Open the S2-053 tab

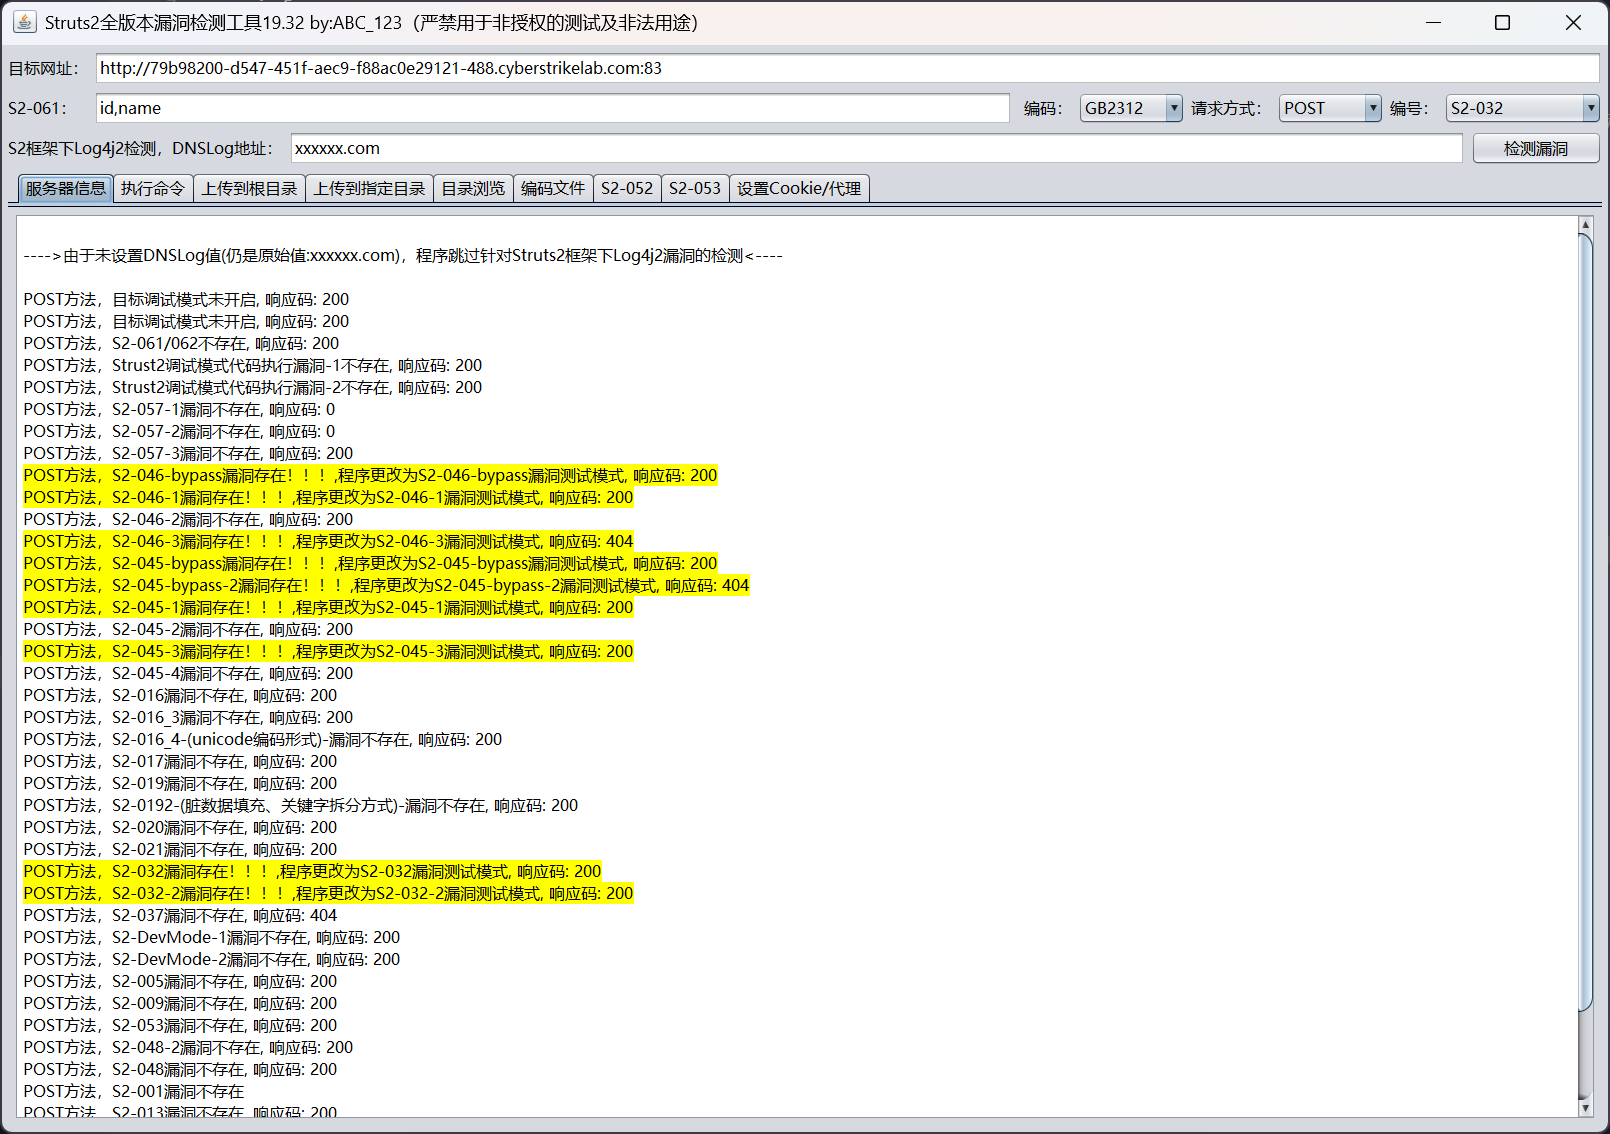point(695,188)
